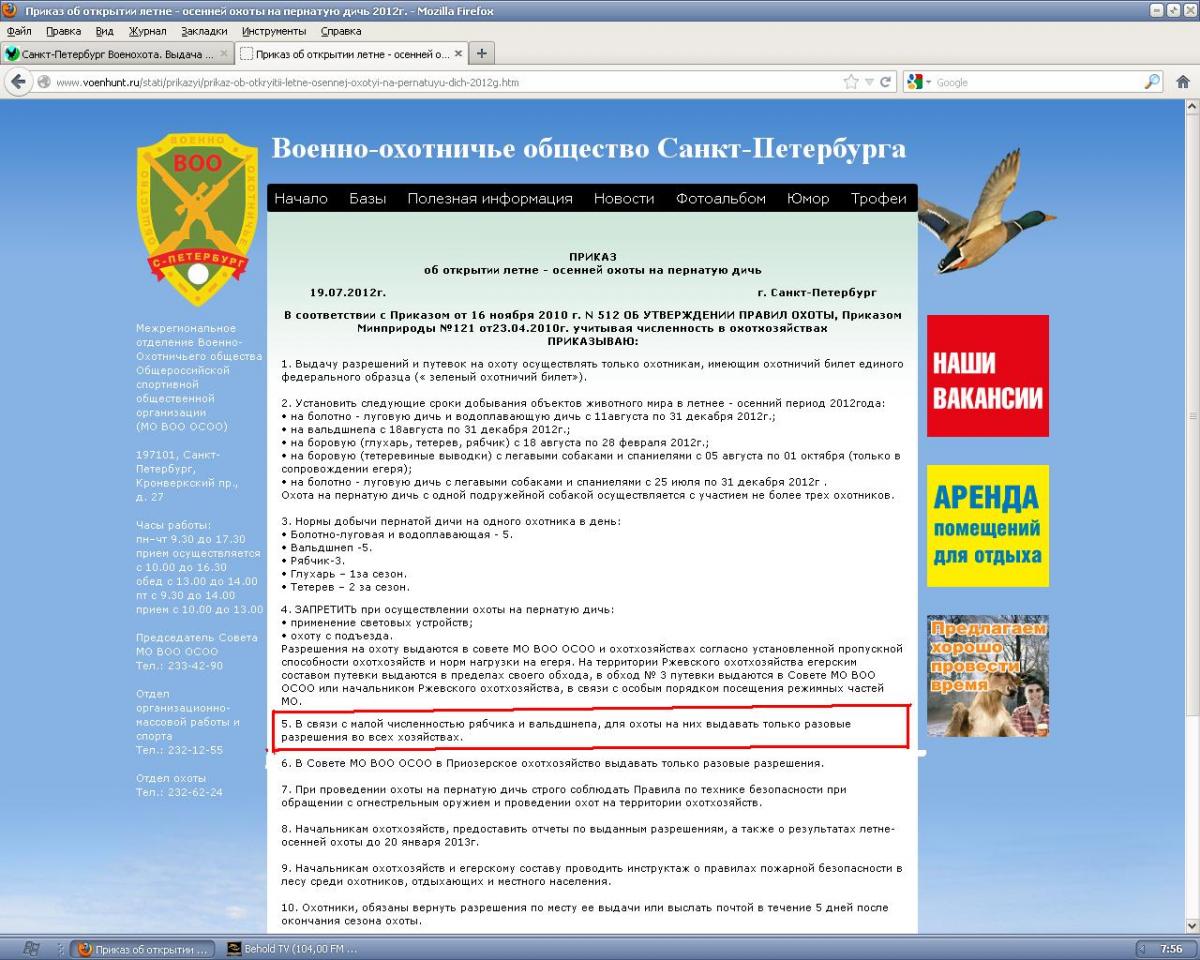Open the Google search engine dropdown

click(x=916, y=82)
